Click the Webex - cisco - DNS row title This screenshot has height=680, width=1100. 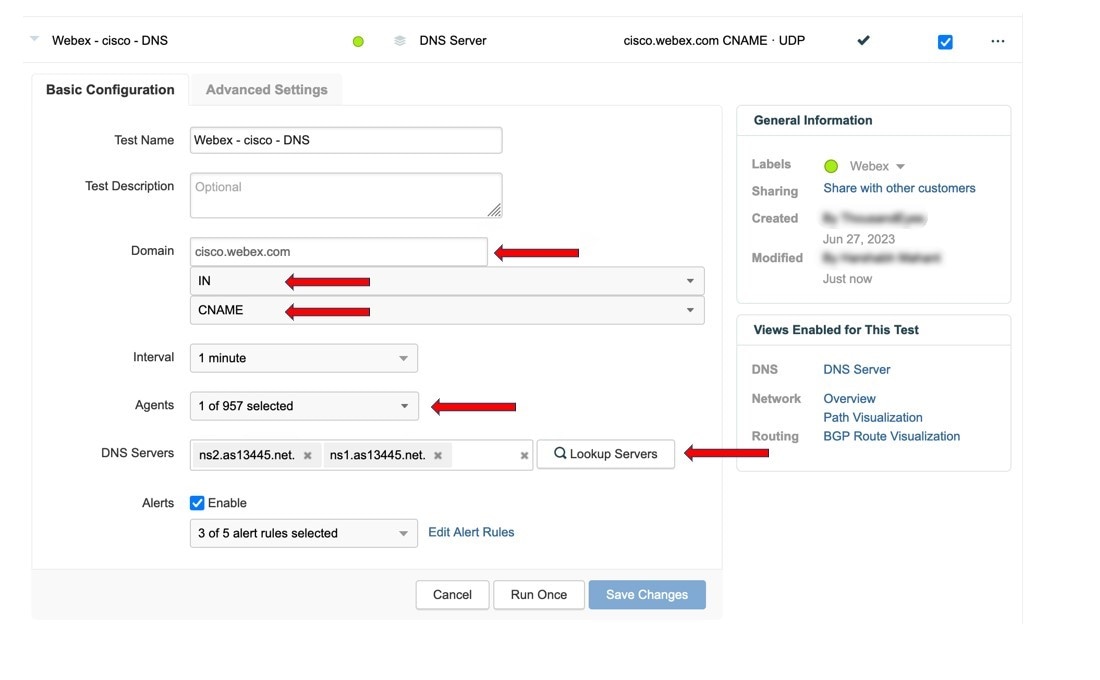[x=110, y=41]
